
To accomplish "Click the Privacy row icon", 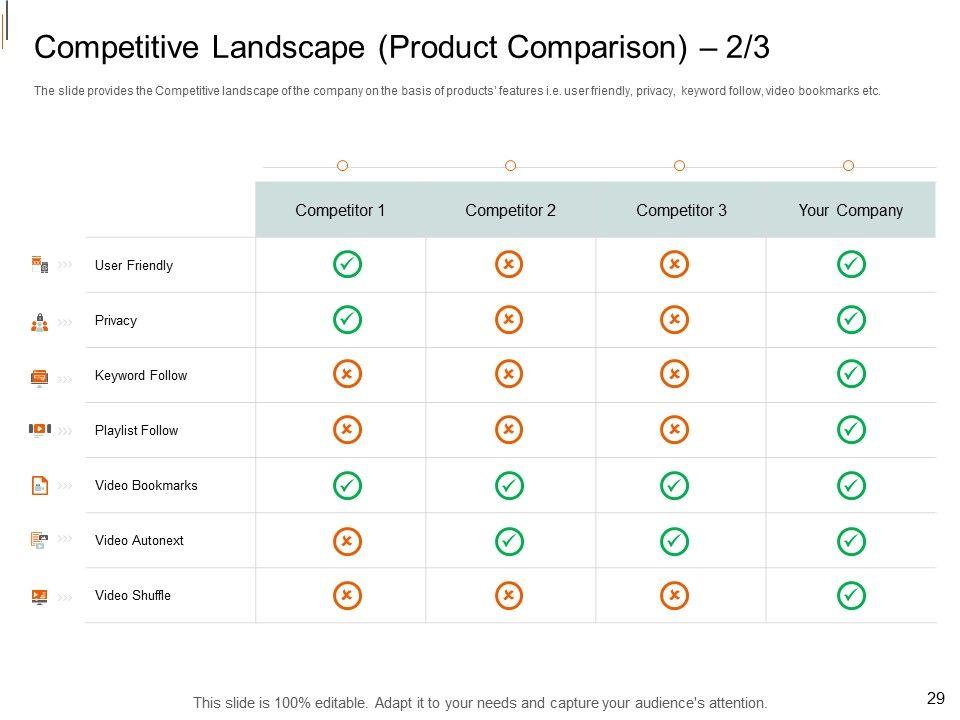I will click(x=40, y=322).
